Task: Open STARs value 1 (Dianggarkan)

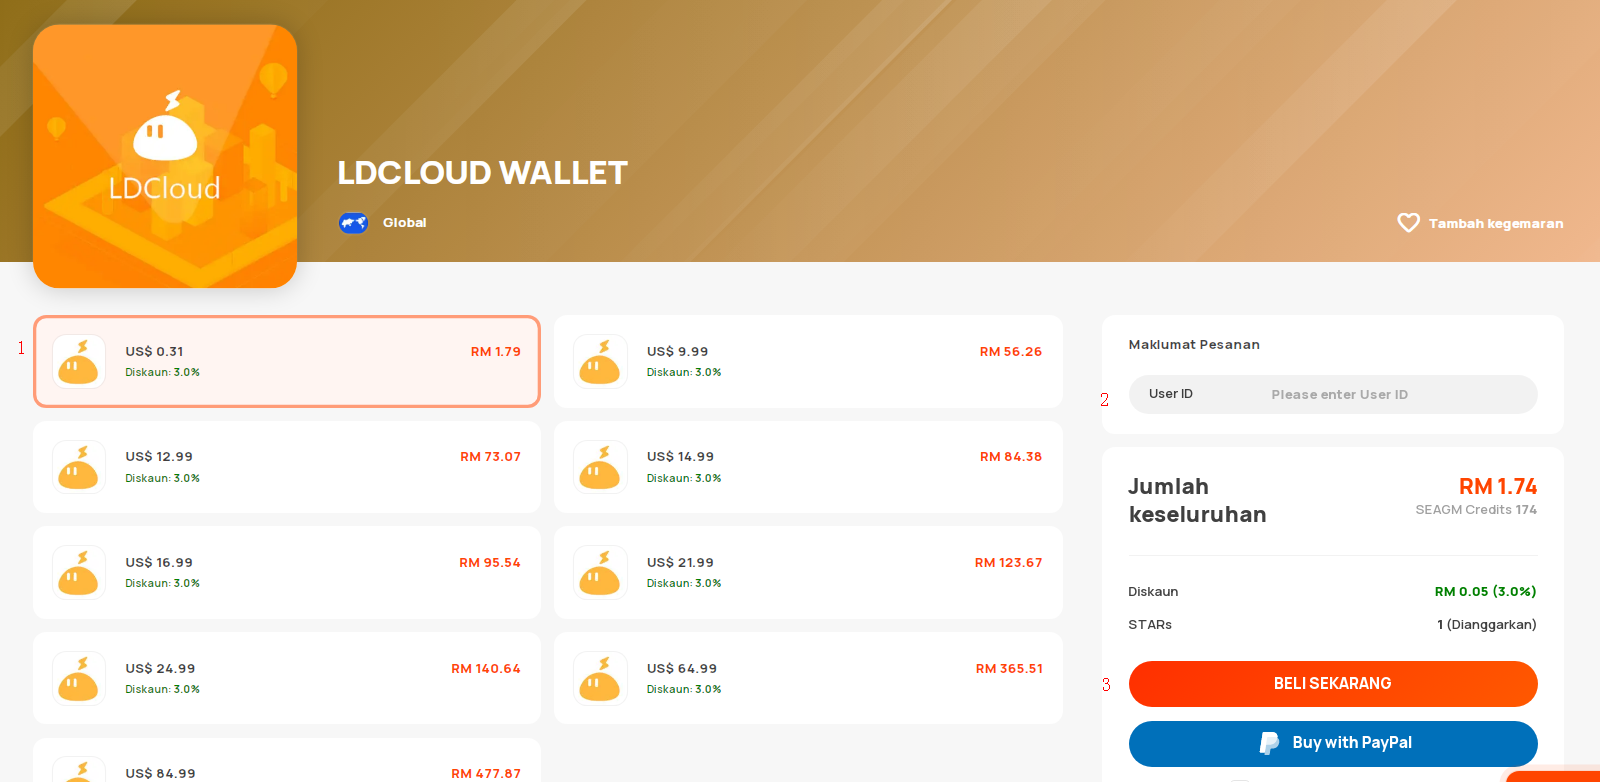Action: 1487,625
